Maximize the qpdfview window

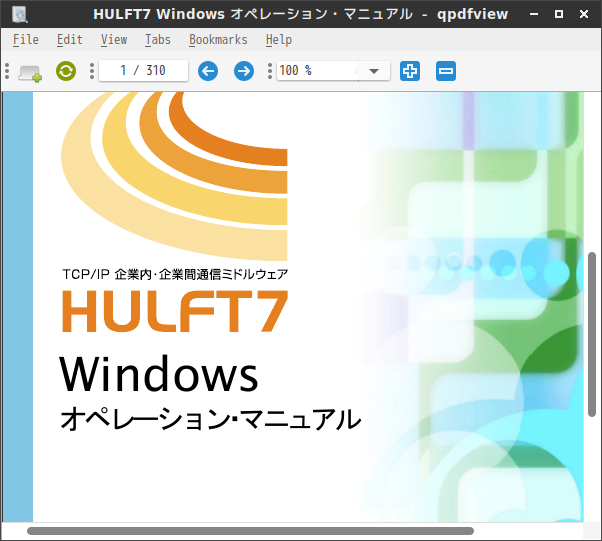[559, 14]
